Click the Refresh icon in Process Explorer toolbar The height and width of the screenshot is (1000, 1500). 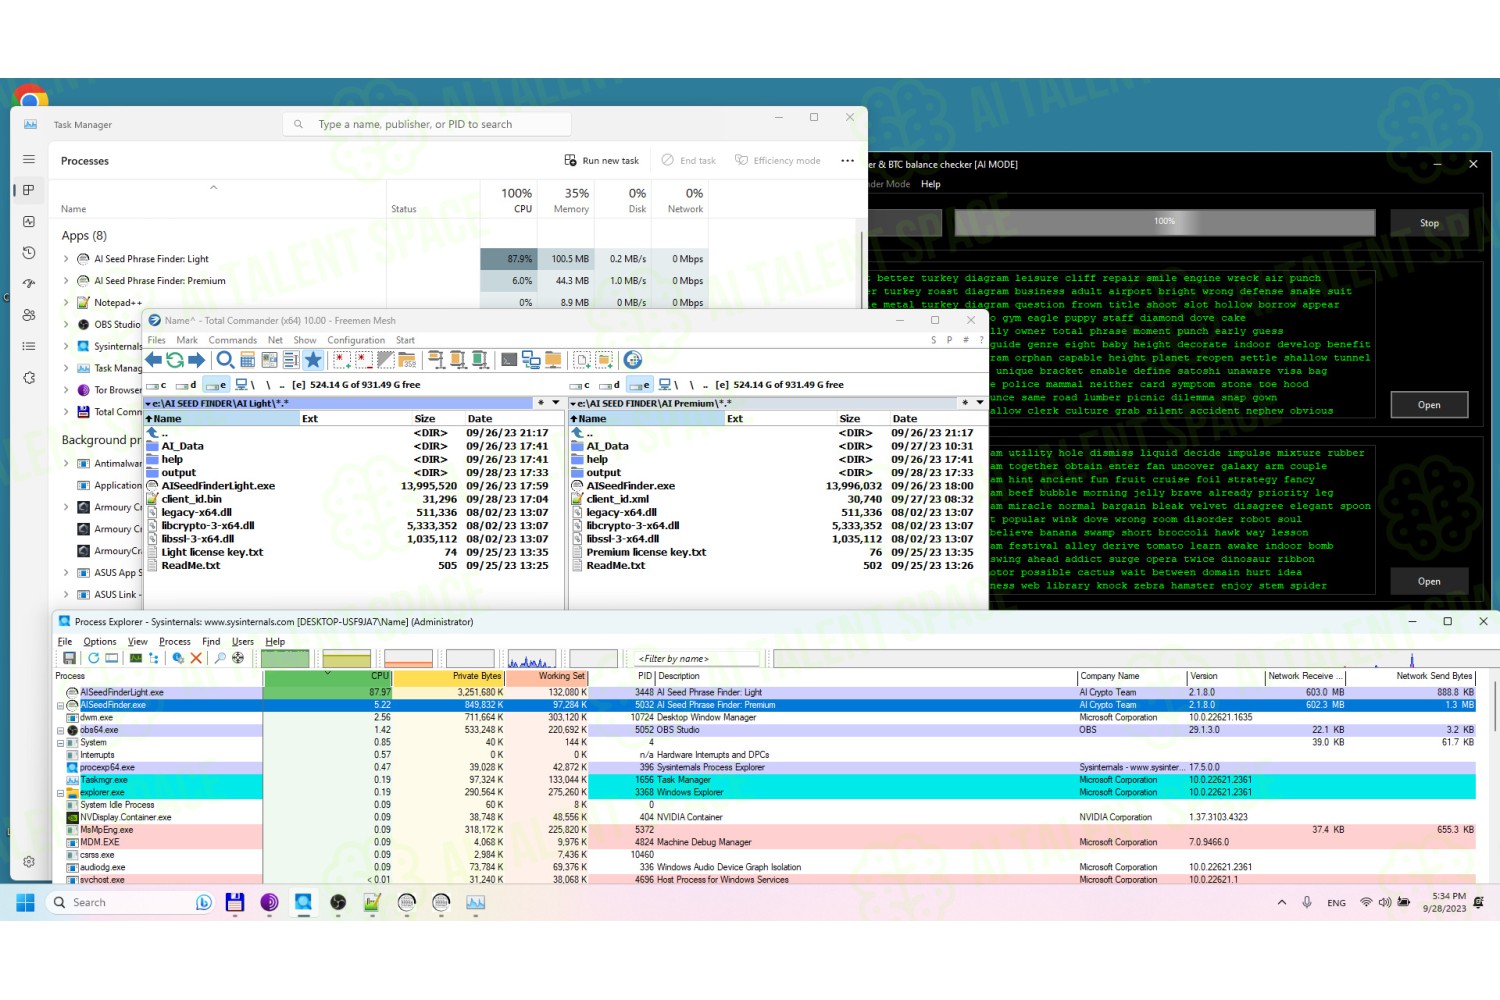tap(93, 658)
